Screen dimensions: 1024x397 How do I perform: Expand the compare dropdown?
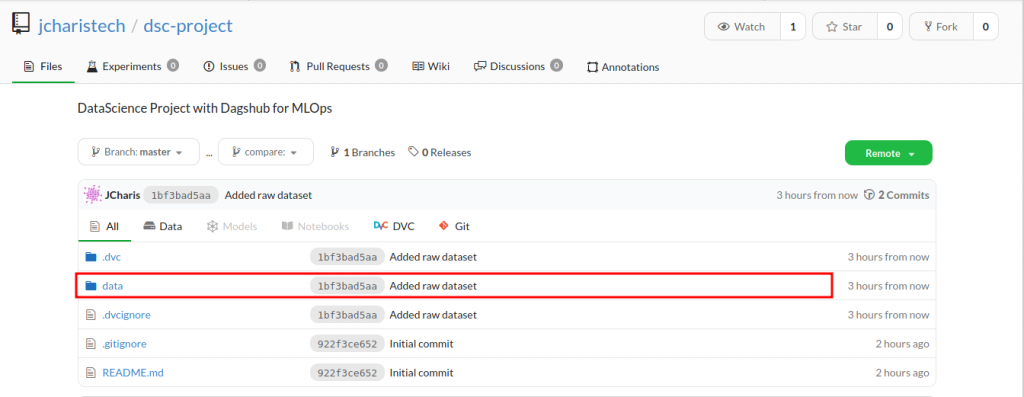[266, 152]
